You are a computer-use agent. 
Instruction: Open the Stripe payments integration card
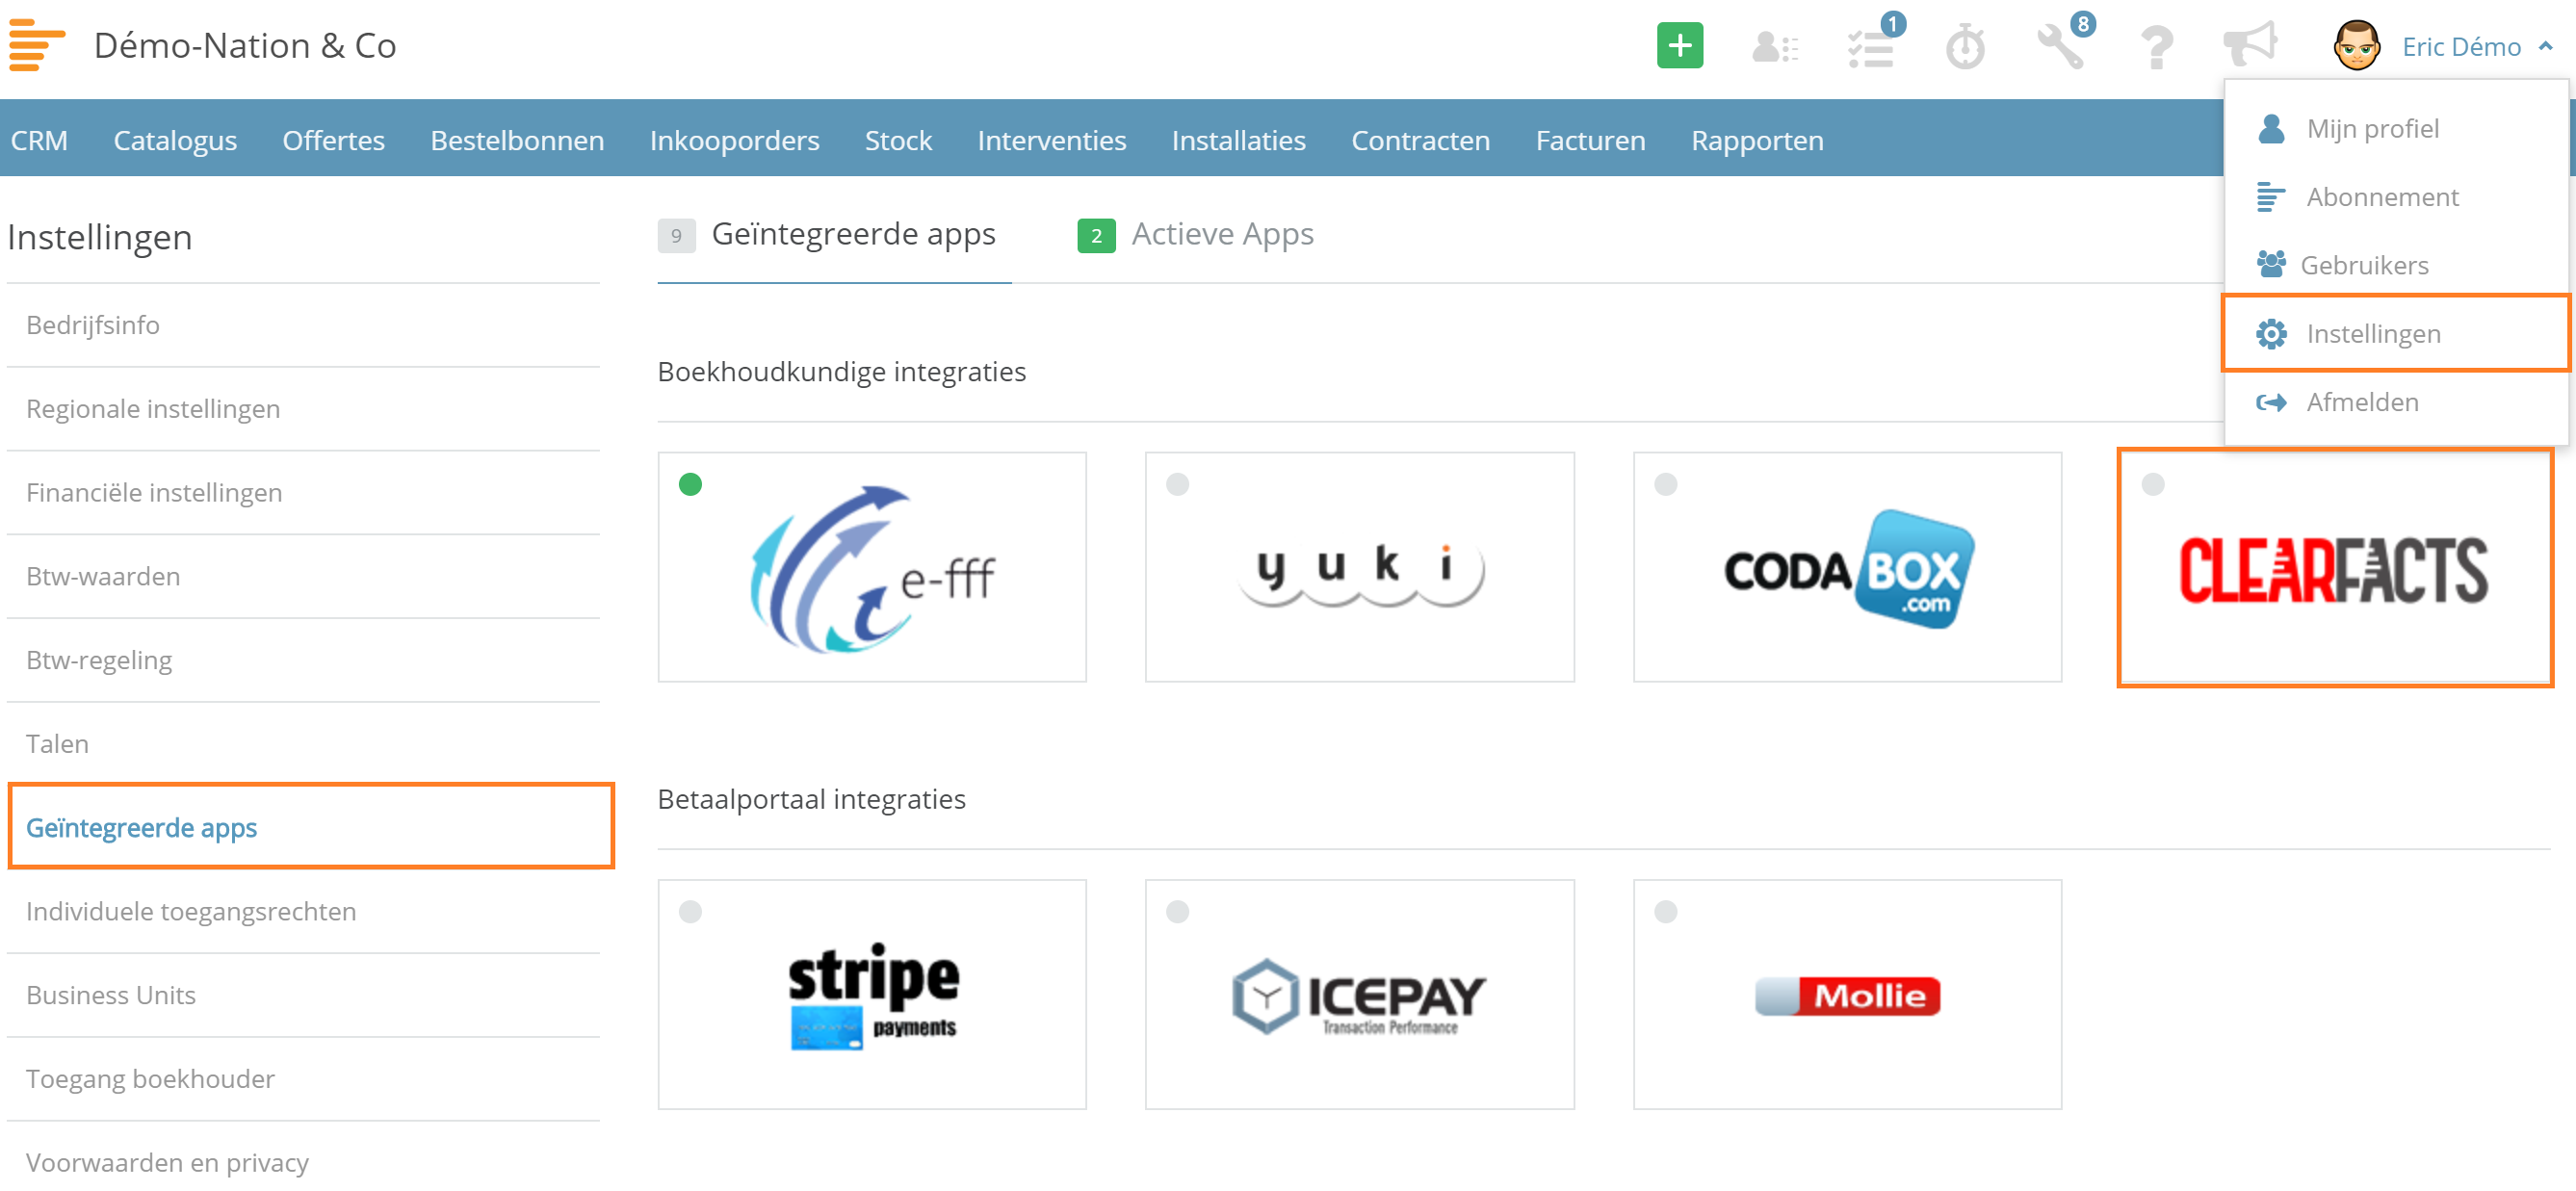[x=872, y=995]
